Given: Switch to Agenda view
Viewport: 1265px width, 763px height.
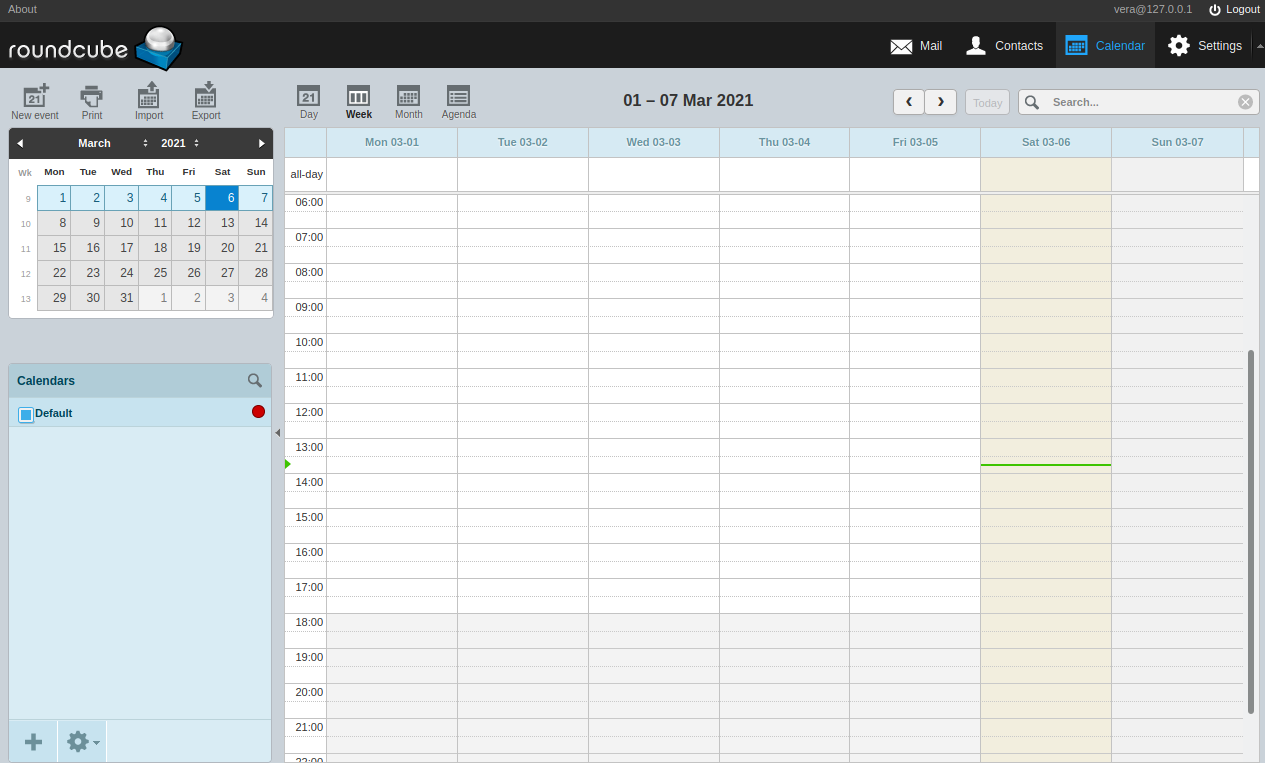Looking at the screenshot, I should pyautogui.click(x=459, y=102).
